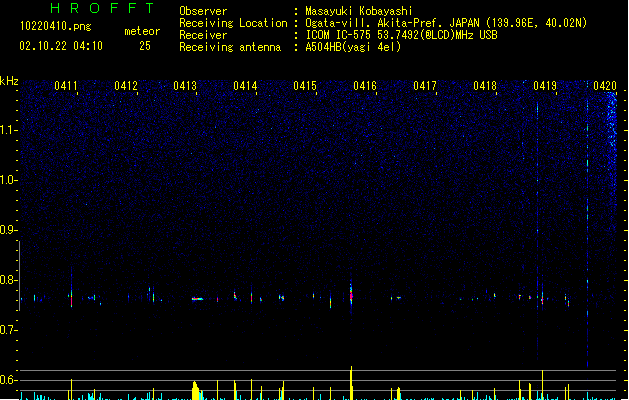Click the 0420 time marker

coord(605,86)
